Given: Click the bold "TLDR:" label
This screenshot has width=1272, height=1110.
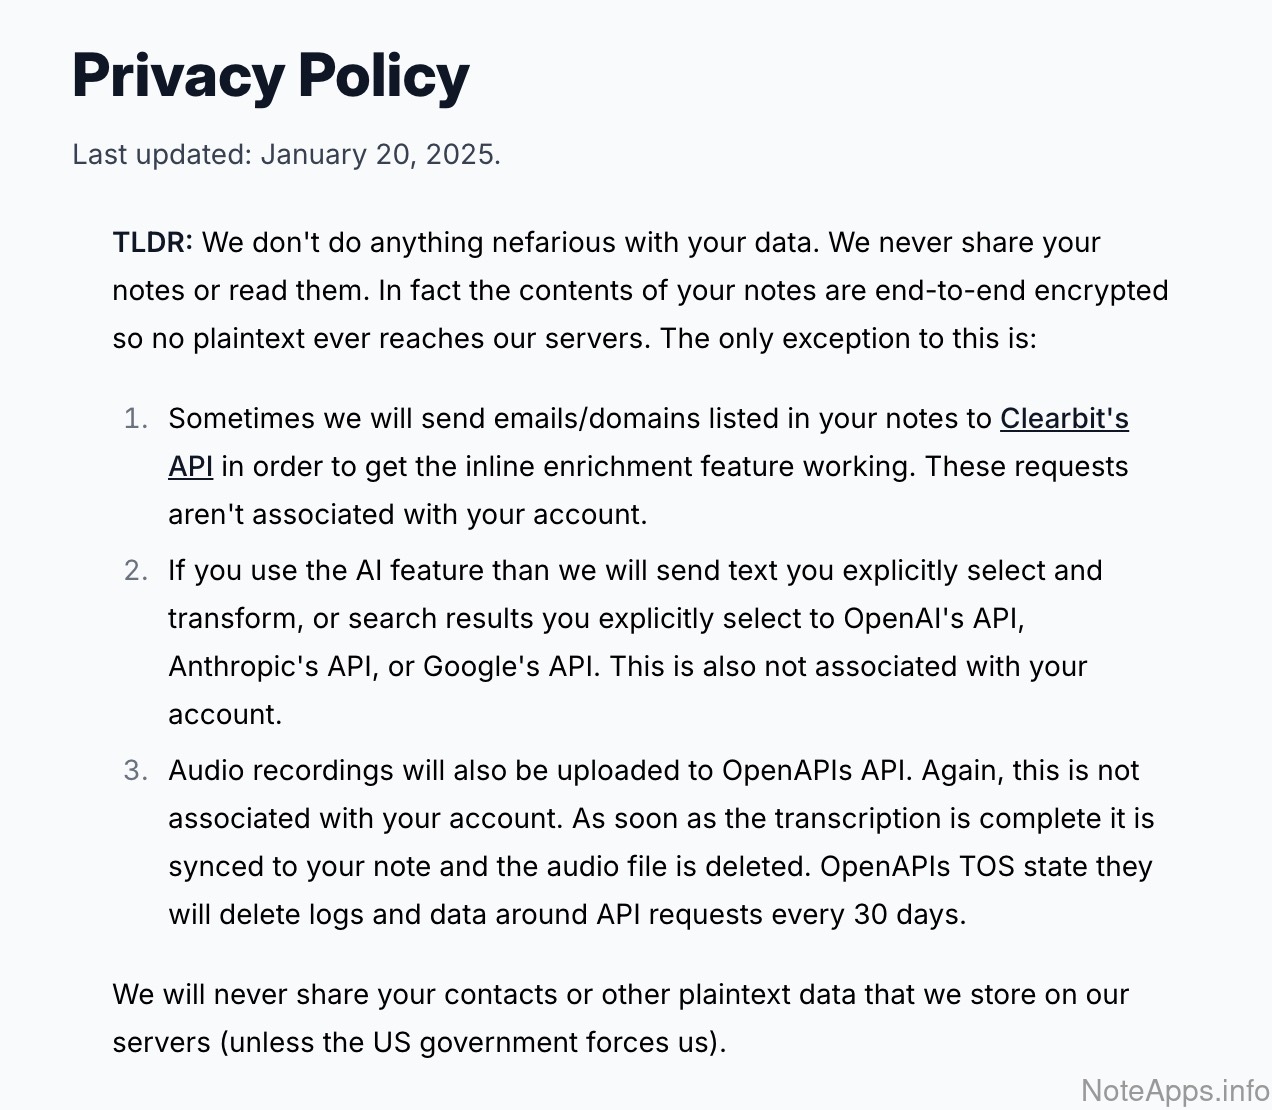Looking at the screenshot, I should tap(153, 242).
